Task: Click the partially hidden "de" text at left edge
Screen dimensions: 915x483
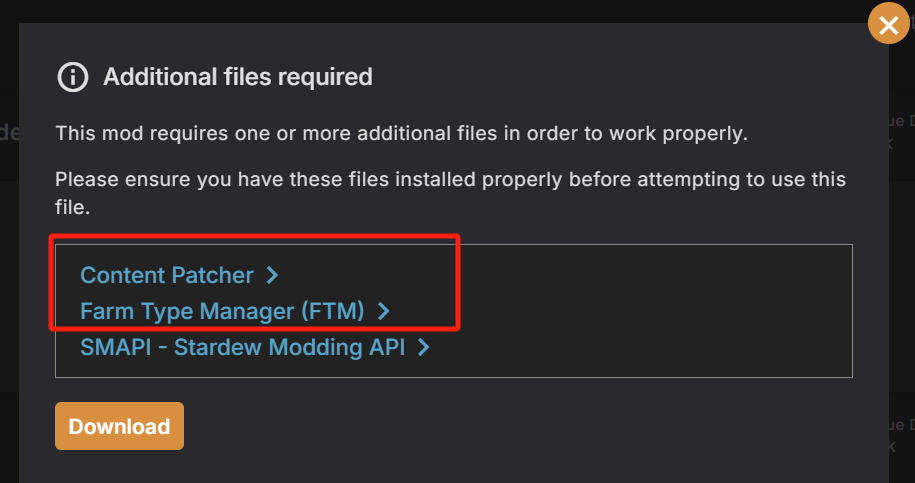Action: point(9,133)
